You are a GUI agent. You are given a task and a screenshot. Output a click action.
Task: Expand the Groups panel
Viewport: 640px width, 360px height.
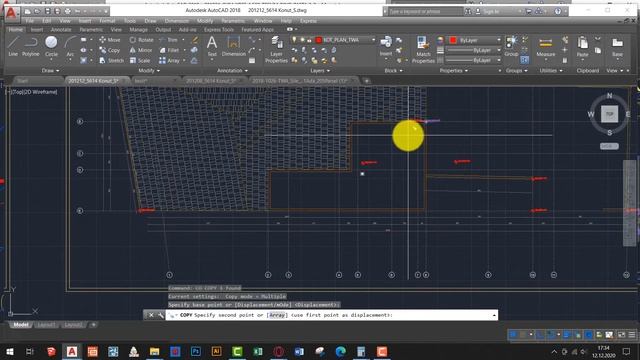tap(516, 71)
